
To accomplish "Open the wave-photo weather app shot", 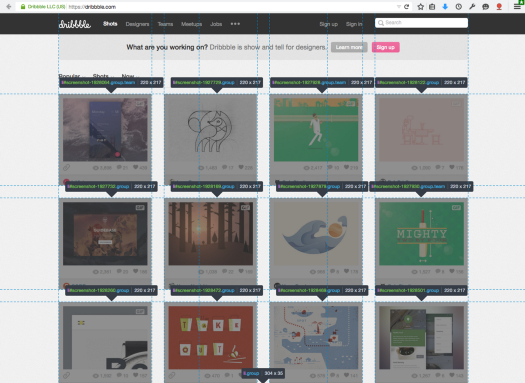I will point(105,130).
